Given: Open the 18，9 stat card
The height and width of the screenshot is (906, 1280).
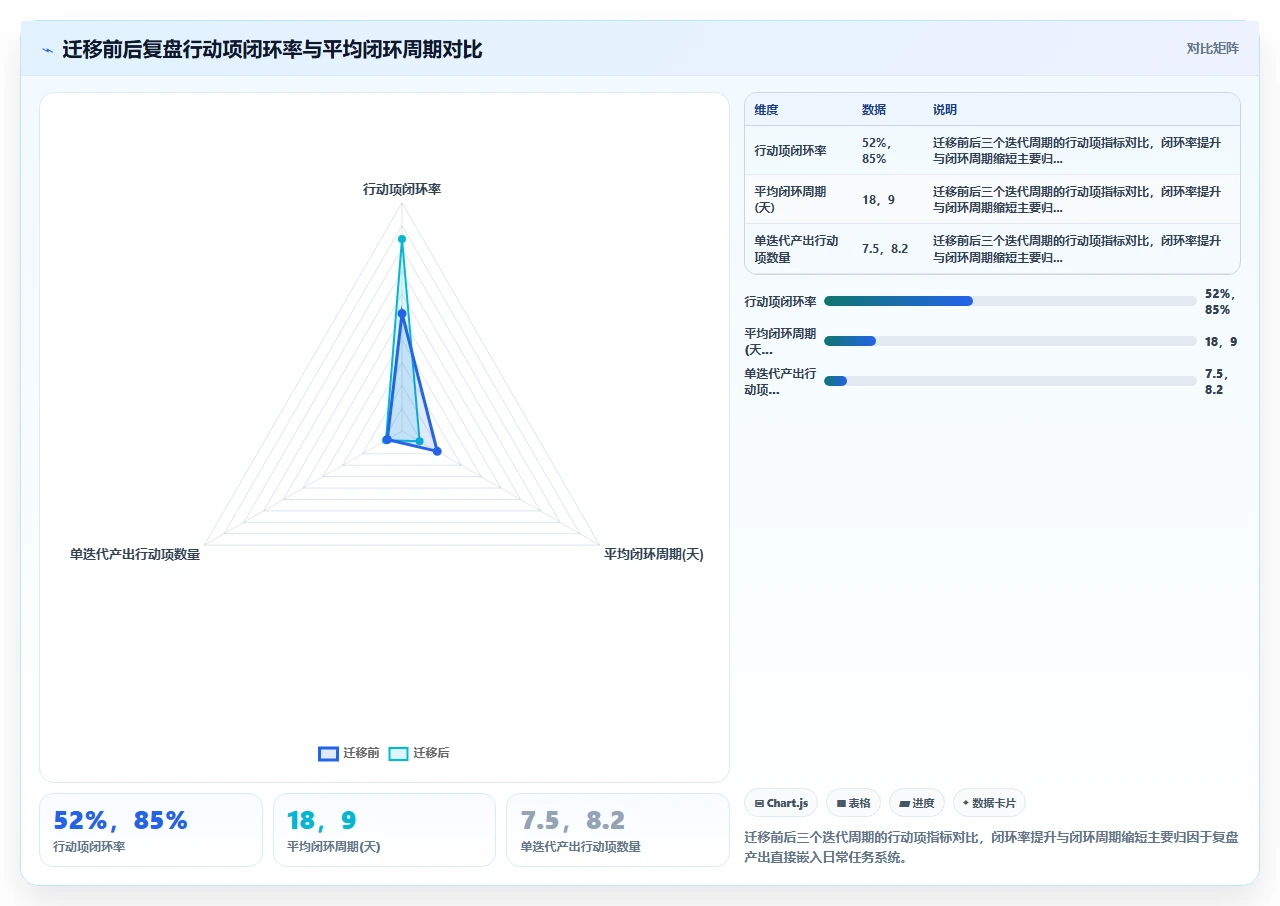Looking at the screenshot, I should tap(384, 830).
